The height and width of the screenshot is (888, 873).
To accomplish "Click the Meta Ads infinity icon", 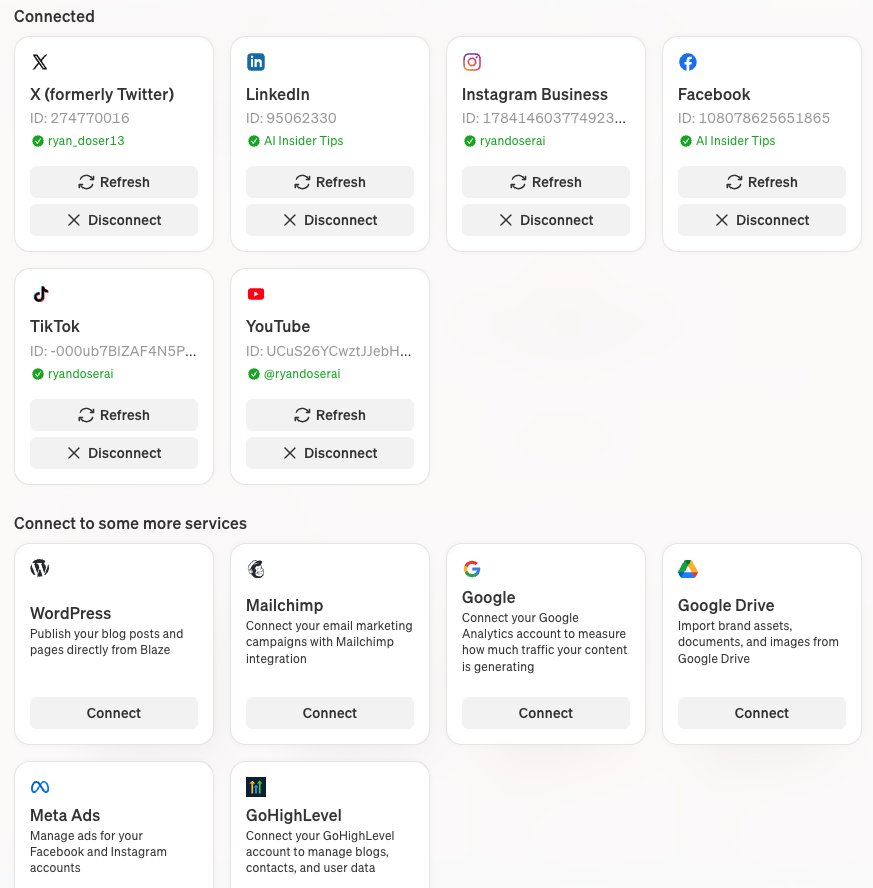I will 40,786.
